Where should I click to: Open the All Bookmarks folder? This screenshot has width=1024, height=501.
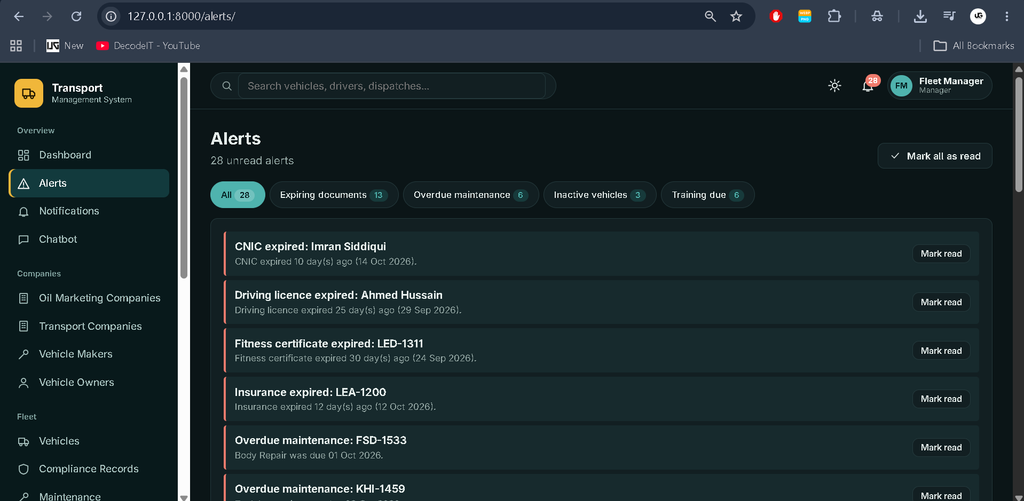pyautogui.click(x=974, y=46)
